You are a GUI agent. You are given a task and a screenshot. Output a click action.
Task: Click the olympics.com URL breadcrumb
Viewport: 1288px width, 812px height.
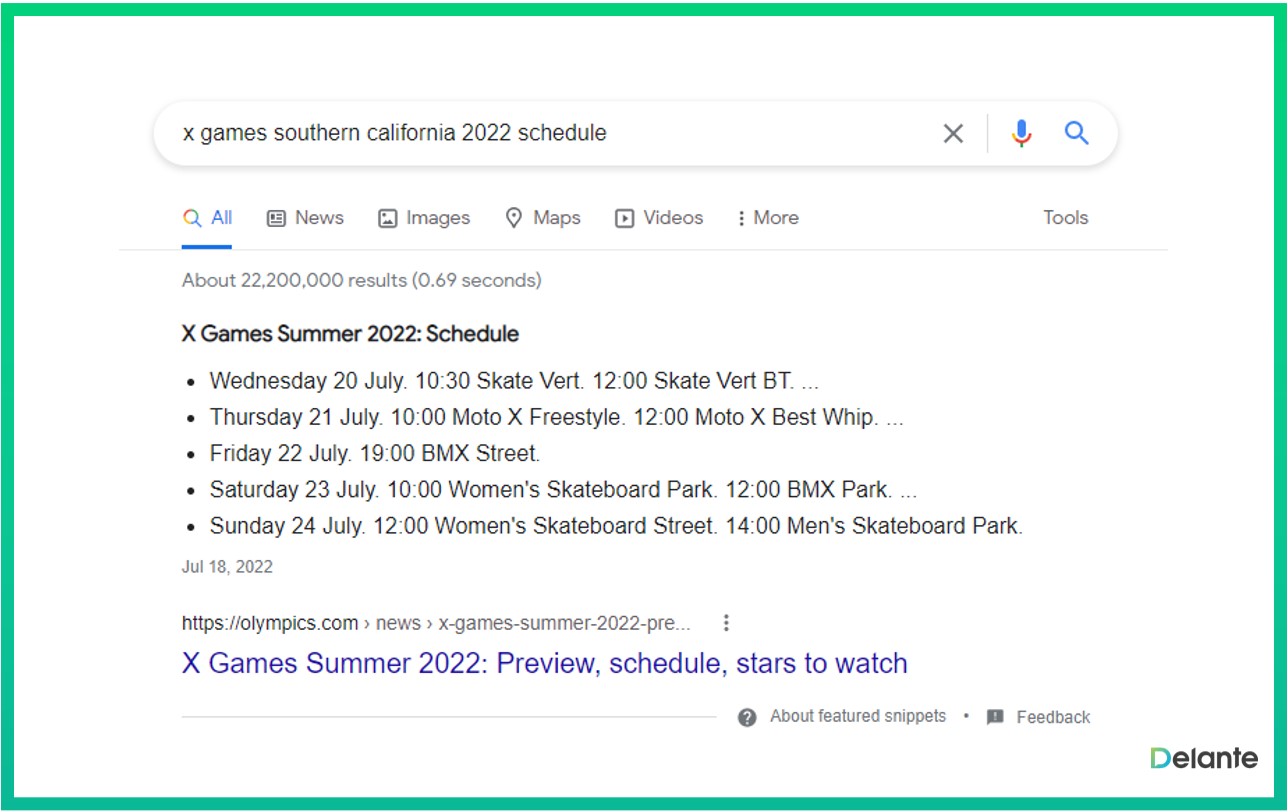coord(436,623)
